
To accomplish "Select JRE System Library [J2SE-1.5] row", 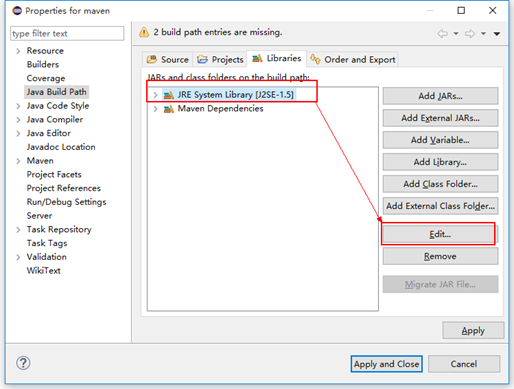I will click(x=229, y=95).
